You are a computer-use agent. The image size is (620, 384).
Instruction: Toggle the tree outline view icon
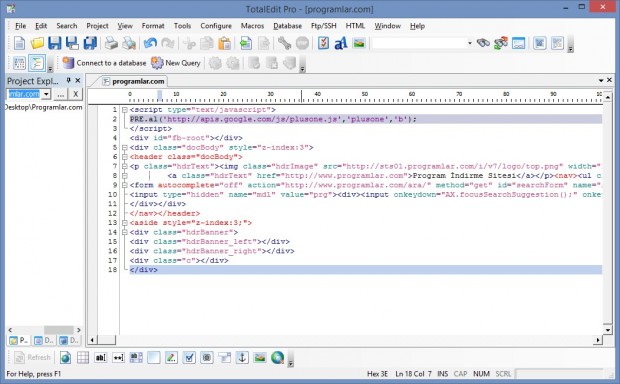click(x=37, y=63)
